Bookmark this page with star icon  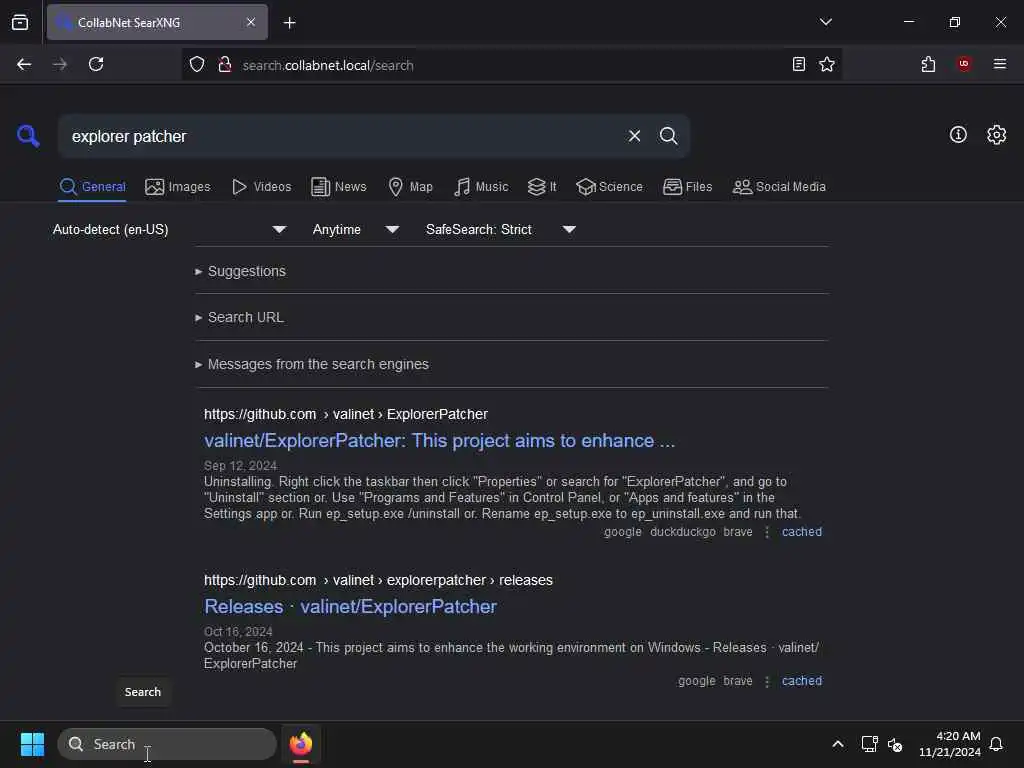pyautogui.click(x=827, y=64)
